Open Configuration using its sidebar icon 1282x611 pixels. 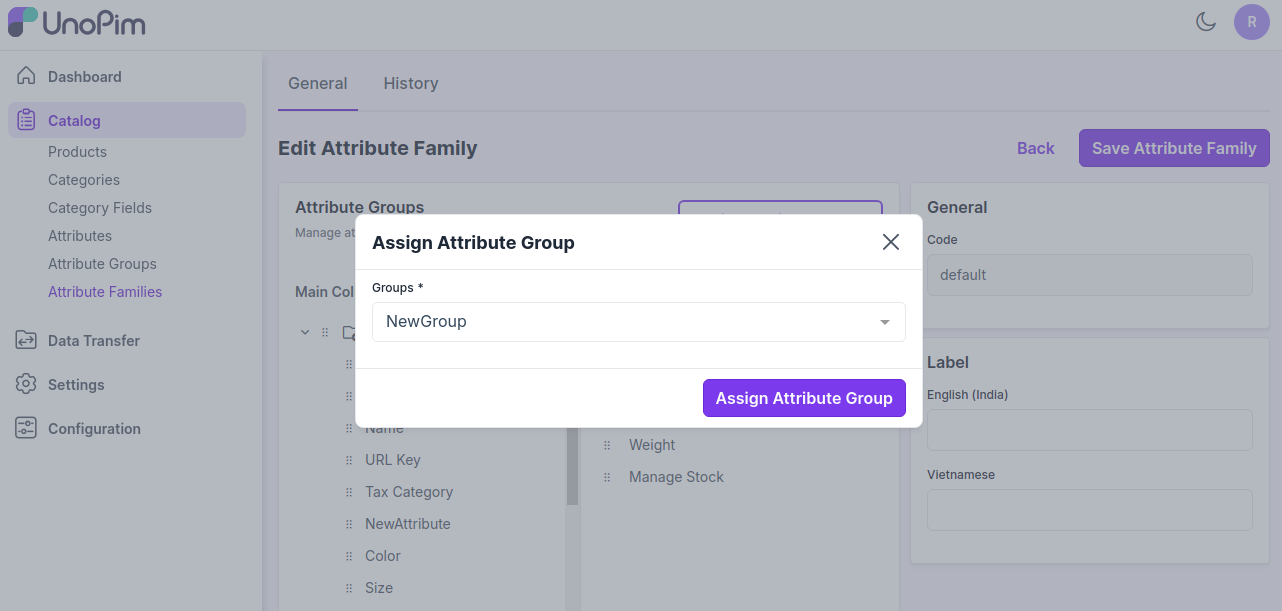[x=25, y=428]
